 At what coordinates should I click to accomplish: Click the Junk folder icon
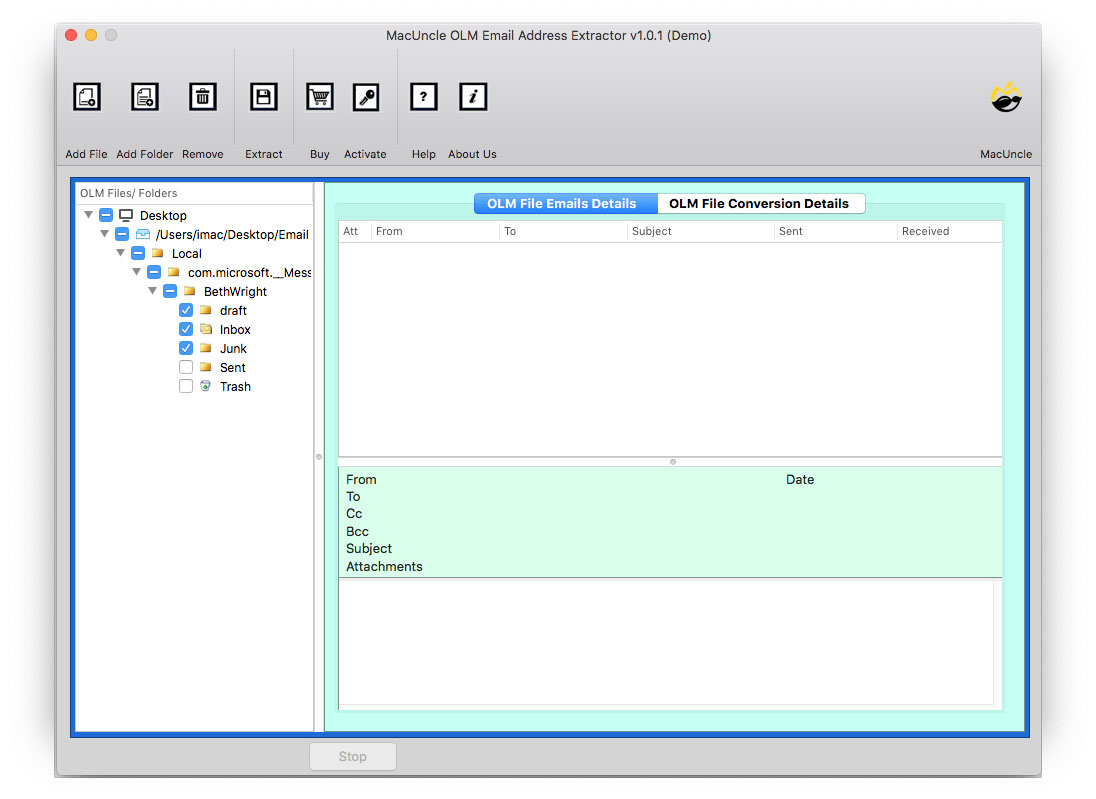click(x=206, y=347)
